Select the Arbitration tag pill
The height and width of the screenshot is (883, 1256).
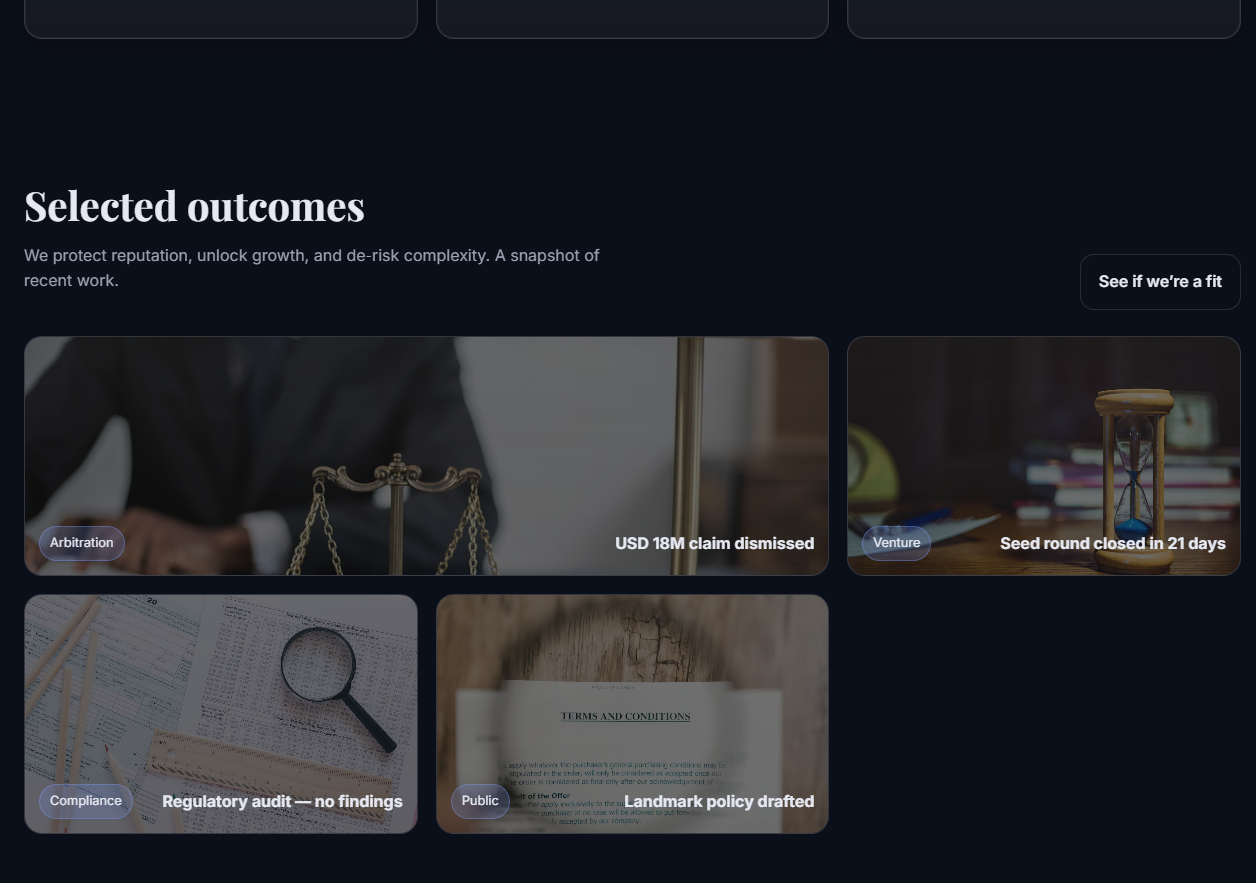click(82, 543)
